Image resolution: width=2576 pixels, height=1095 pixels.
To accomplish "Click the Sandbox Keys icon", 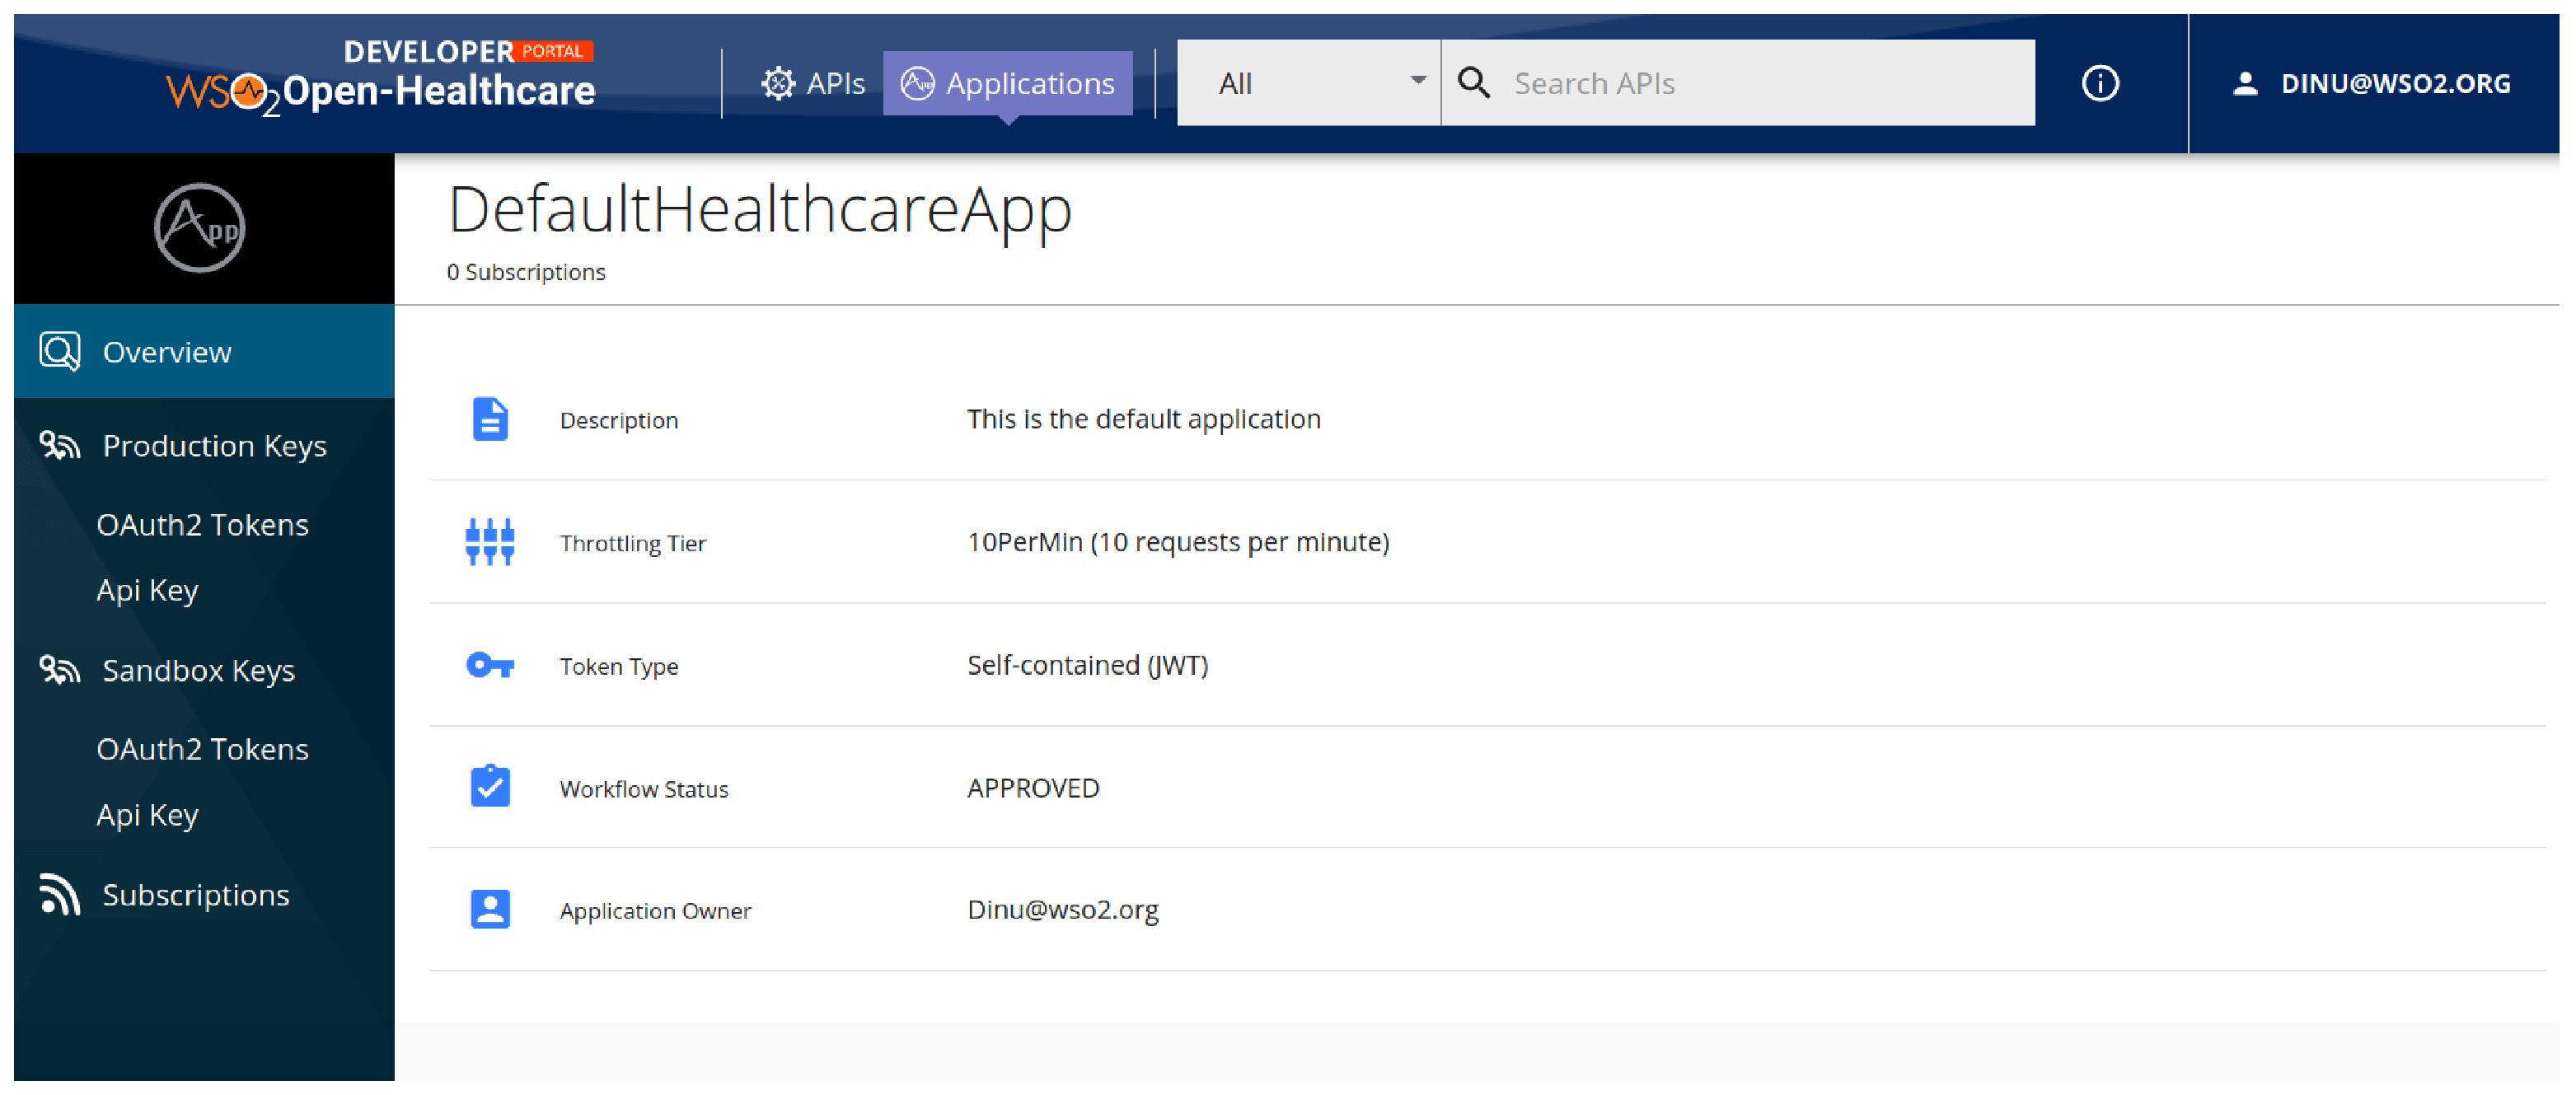I will tap(59, 669).
